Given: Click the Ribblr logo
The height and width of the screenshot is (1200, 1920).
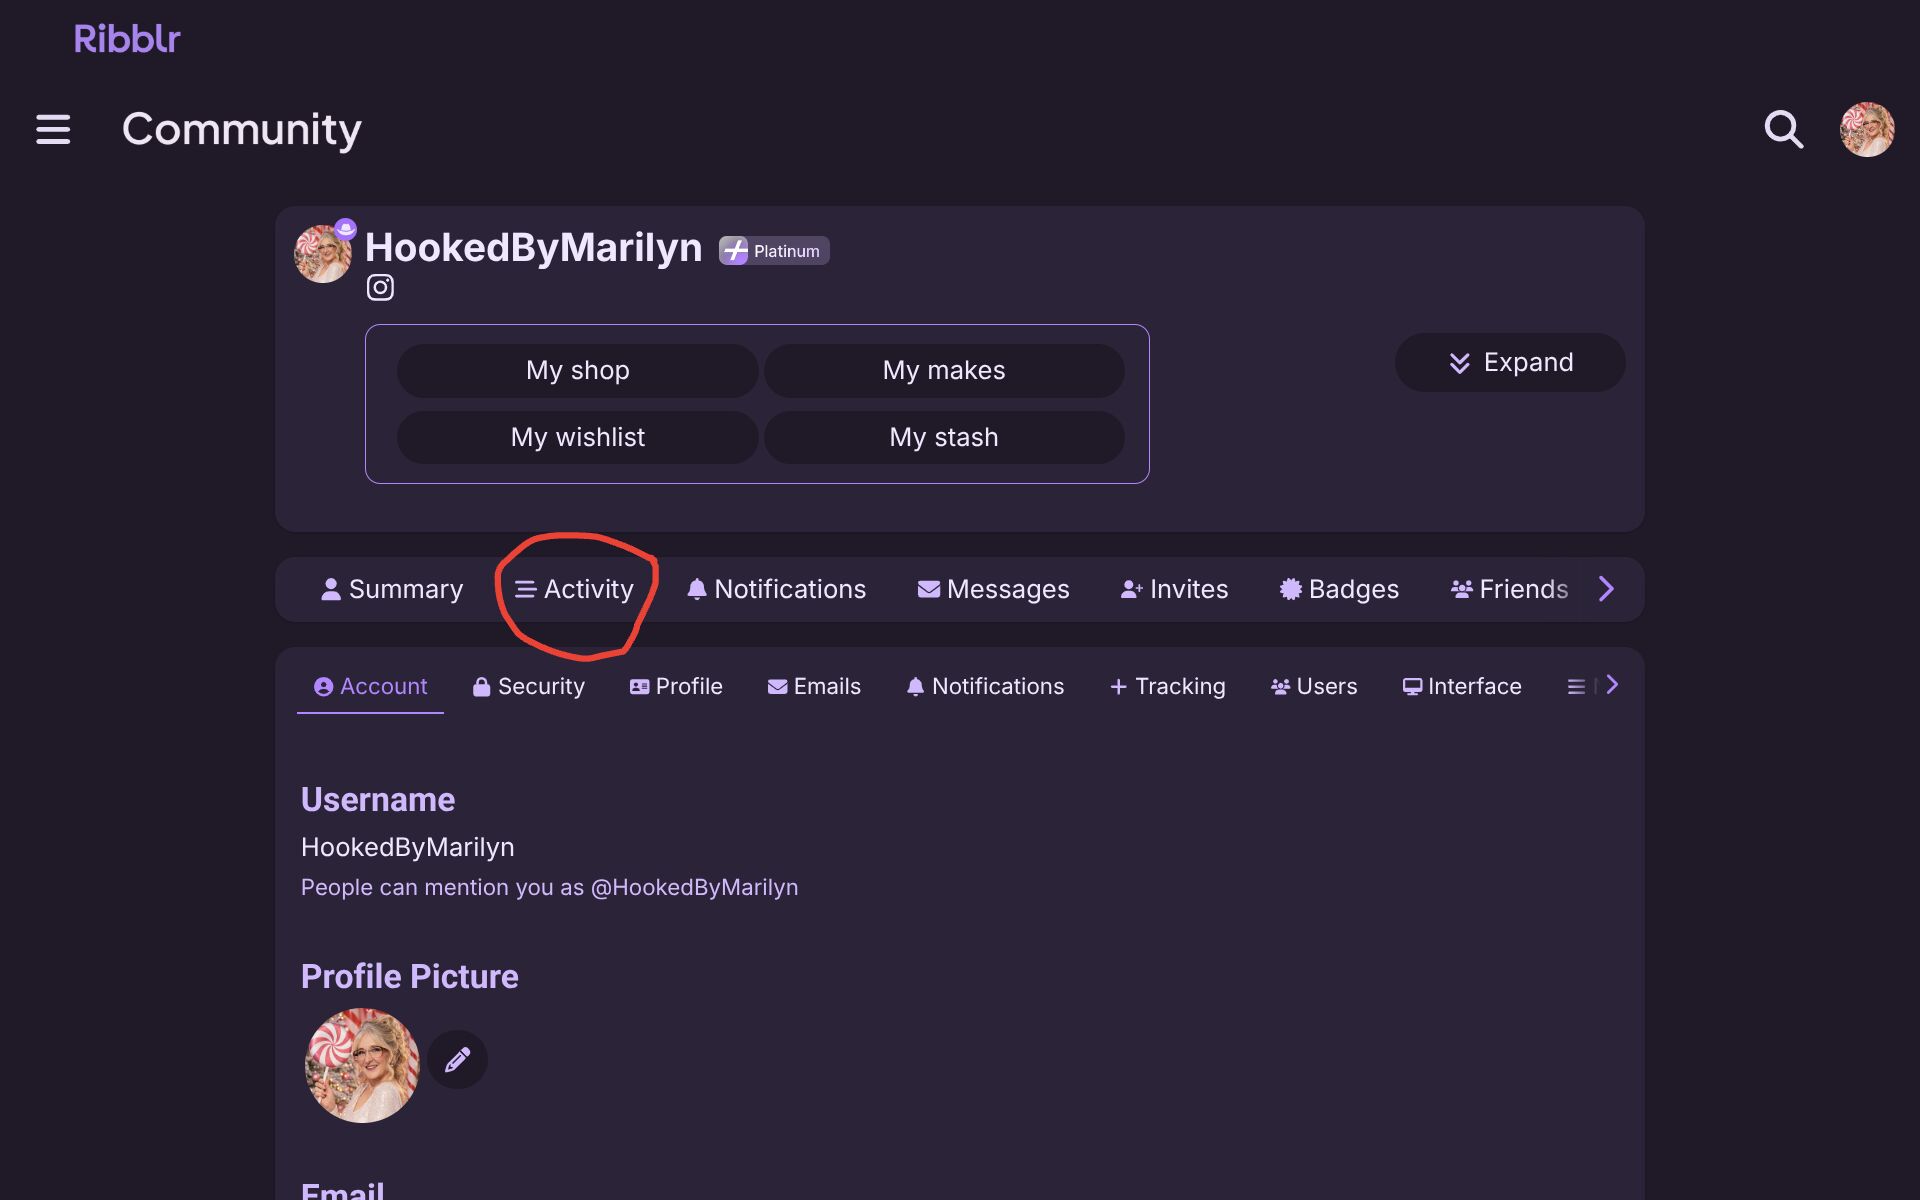Looking at the screenshot, I should pyautogui.click(x=127, y=39).
